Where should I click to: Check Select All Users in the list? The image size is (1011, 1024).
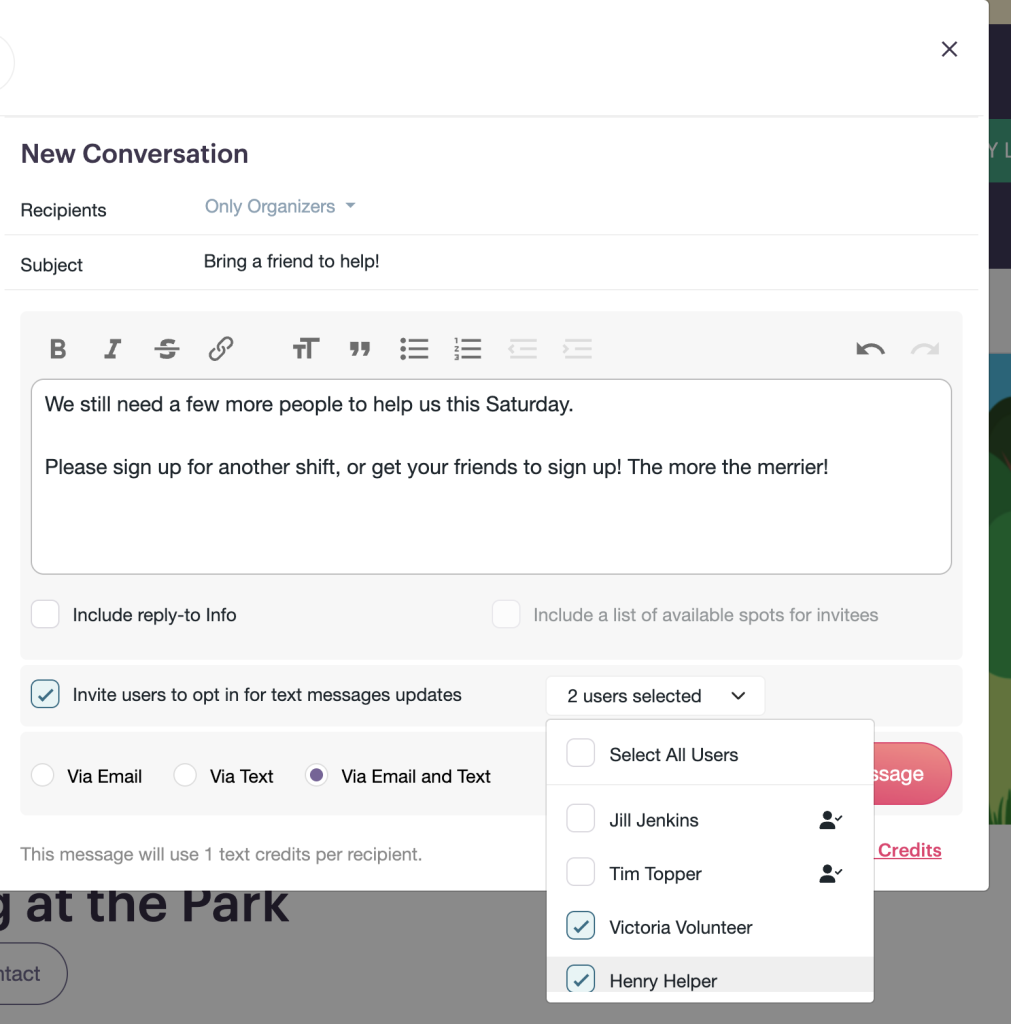click(x=581, y=754)
